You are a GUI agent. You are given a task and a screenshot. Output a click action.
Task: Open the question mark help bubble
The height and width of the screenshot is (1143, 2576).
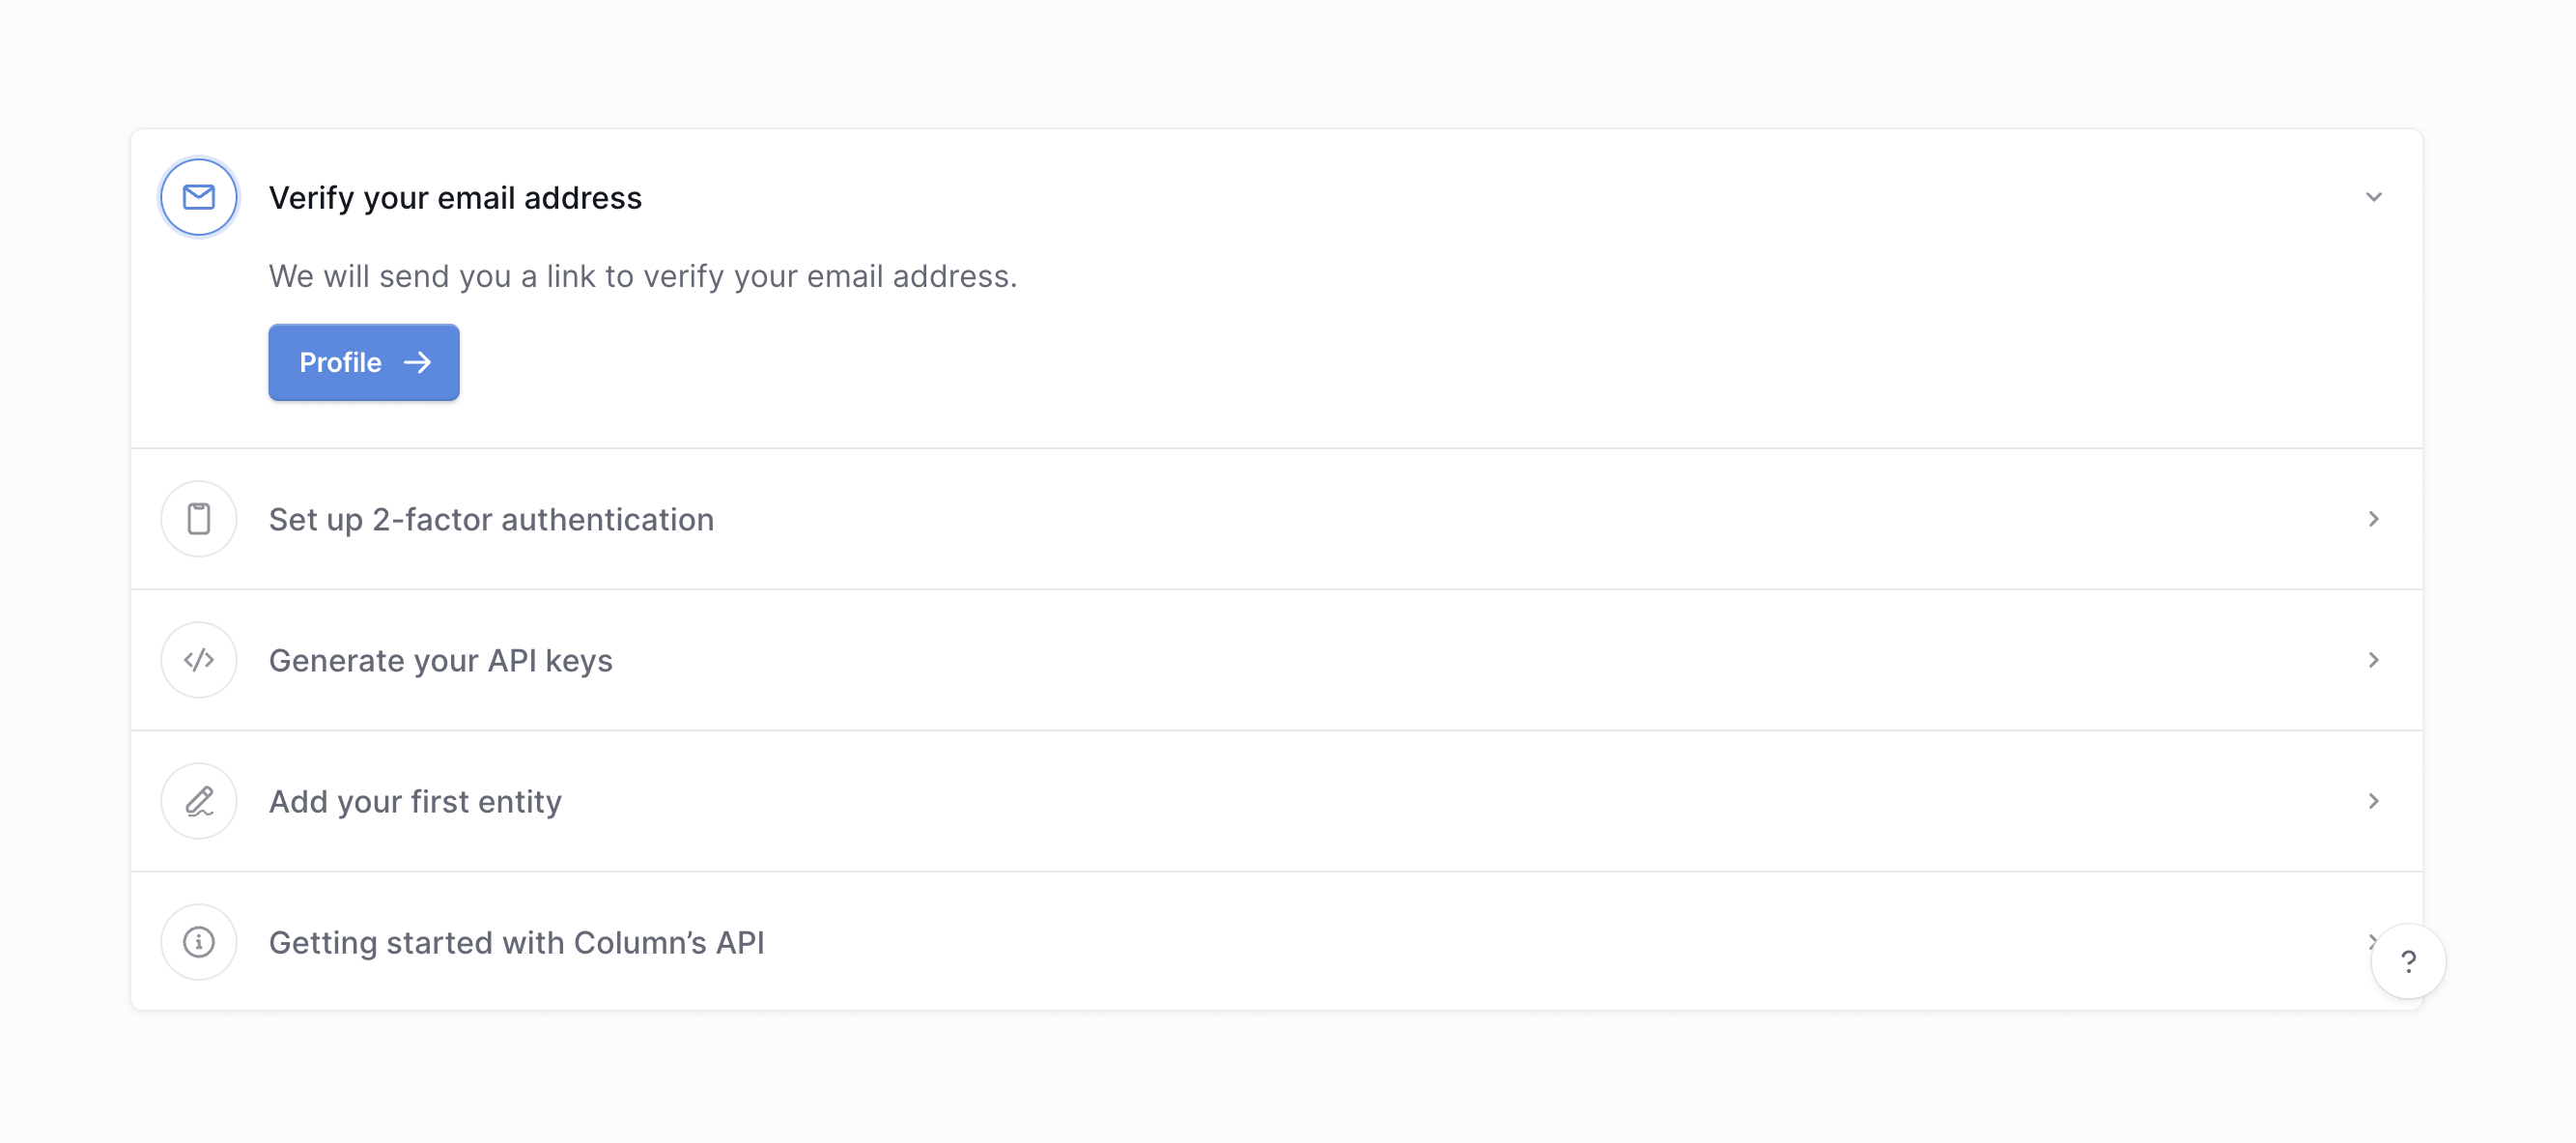pos(2408,962)
